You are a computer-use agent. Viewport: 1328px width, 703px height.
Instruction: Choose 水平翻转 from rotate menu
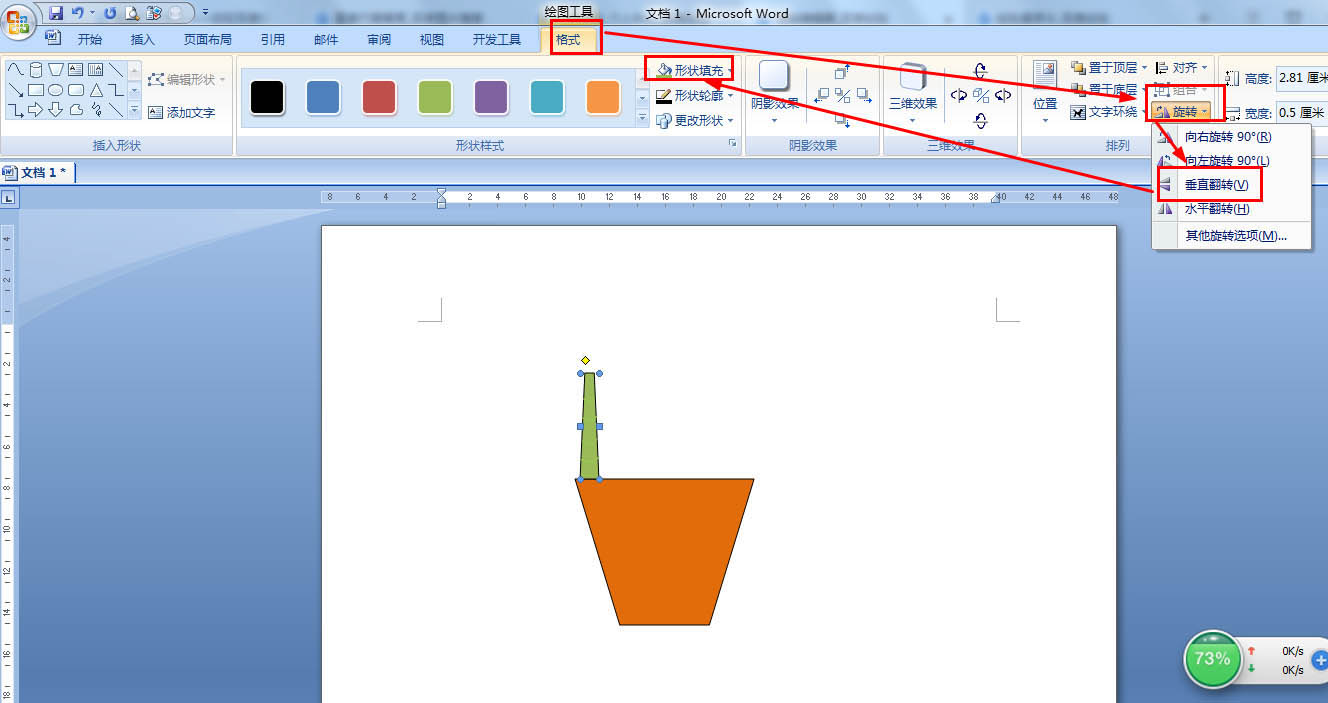1232,209
